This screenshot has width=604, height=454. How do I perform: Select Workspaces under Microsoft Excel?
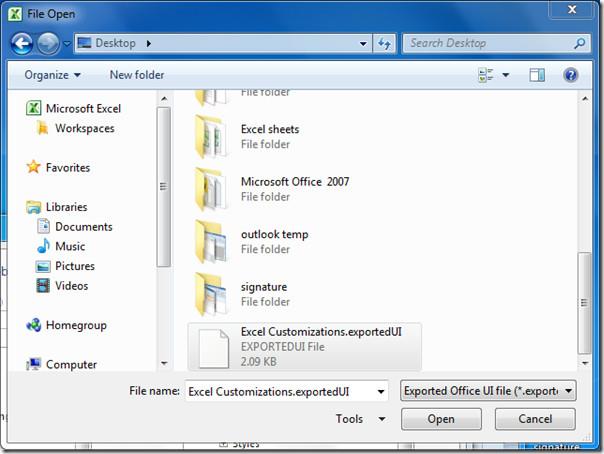84,128
